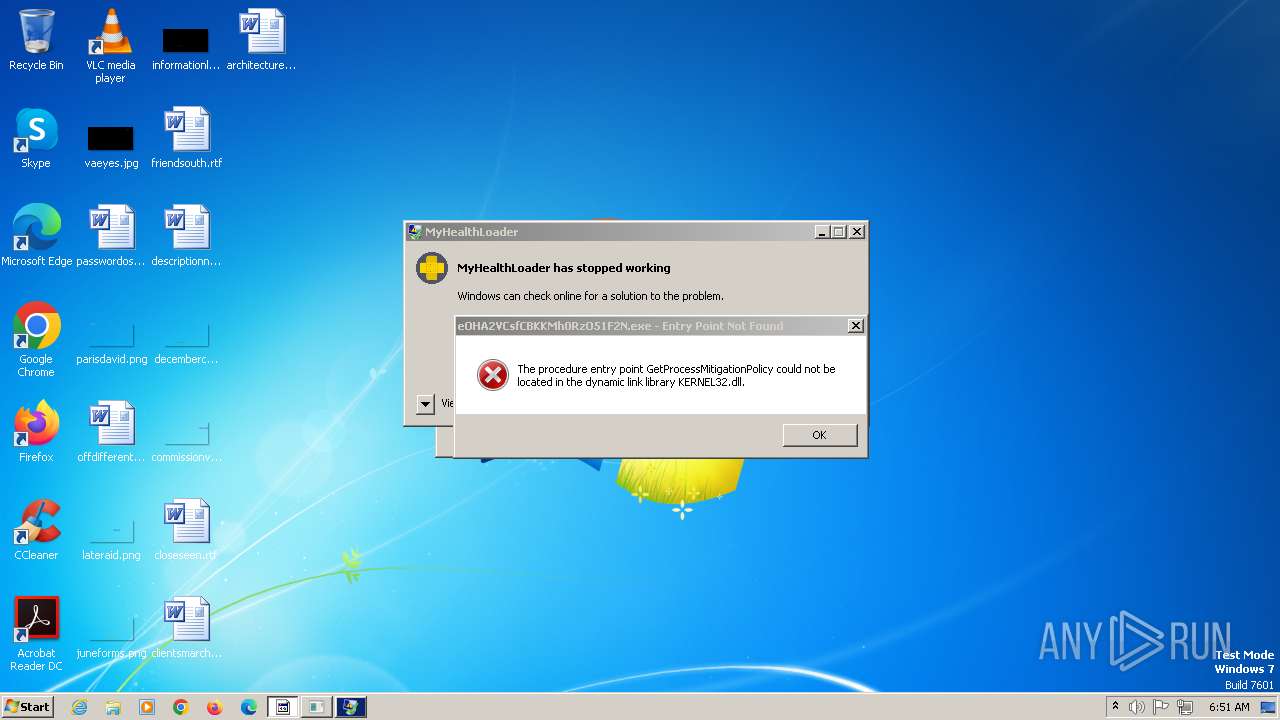Close the Entry Point Not Found error dialog
The width and height of the screenshot is (1280, 720).
(x=856, y=326)
